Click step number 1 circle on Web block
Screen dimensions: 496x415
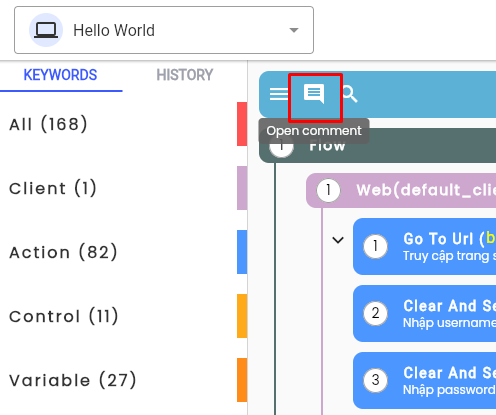pyautogui.click(x=329, y=190)
